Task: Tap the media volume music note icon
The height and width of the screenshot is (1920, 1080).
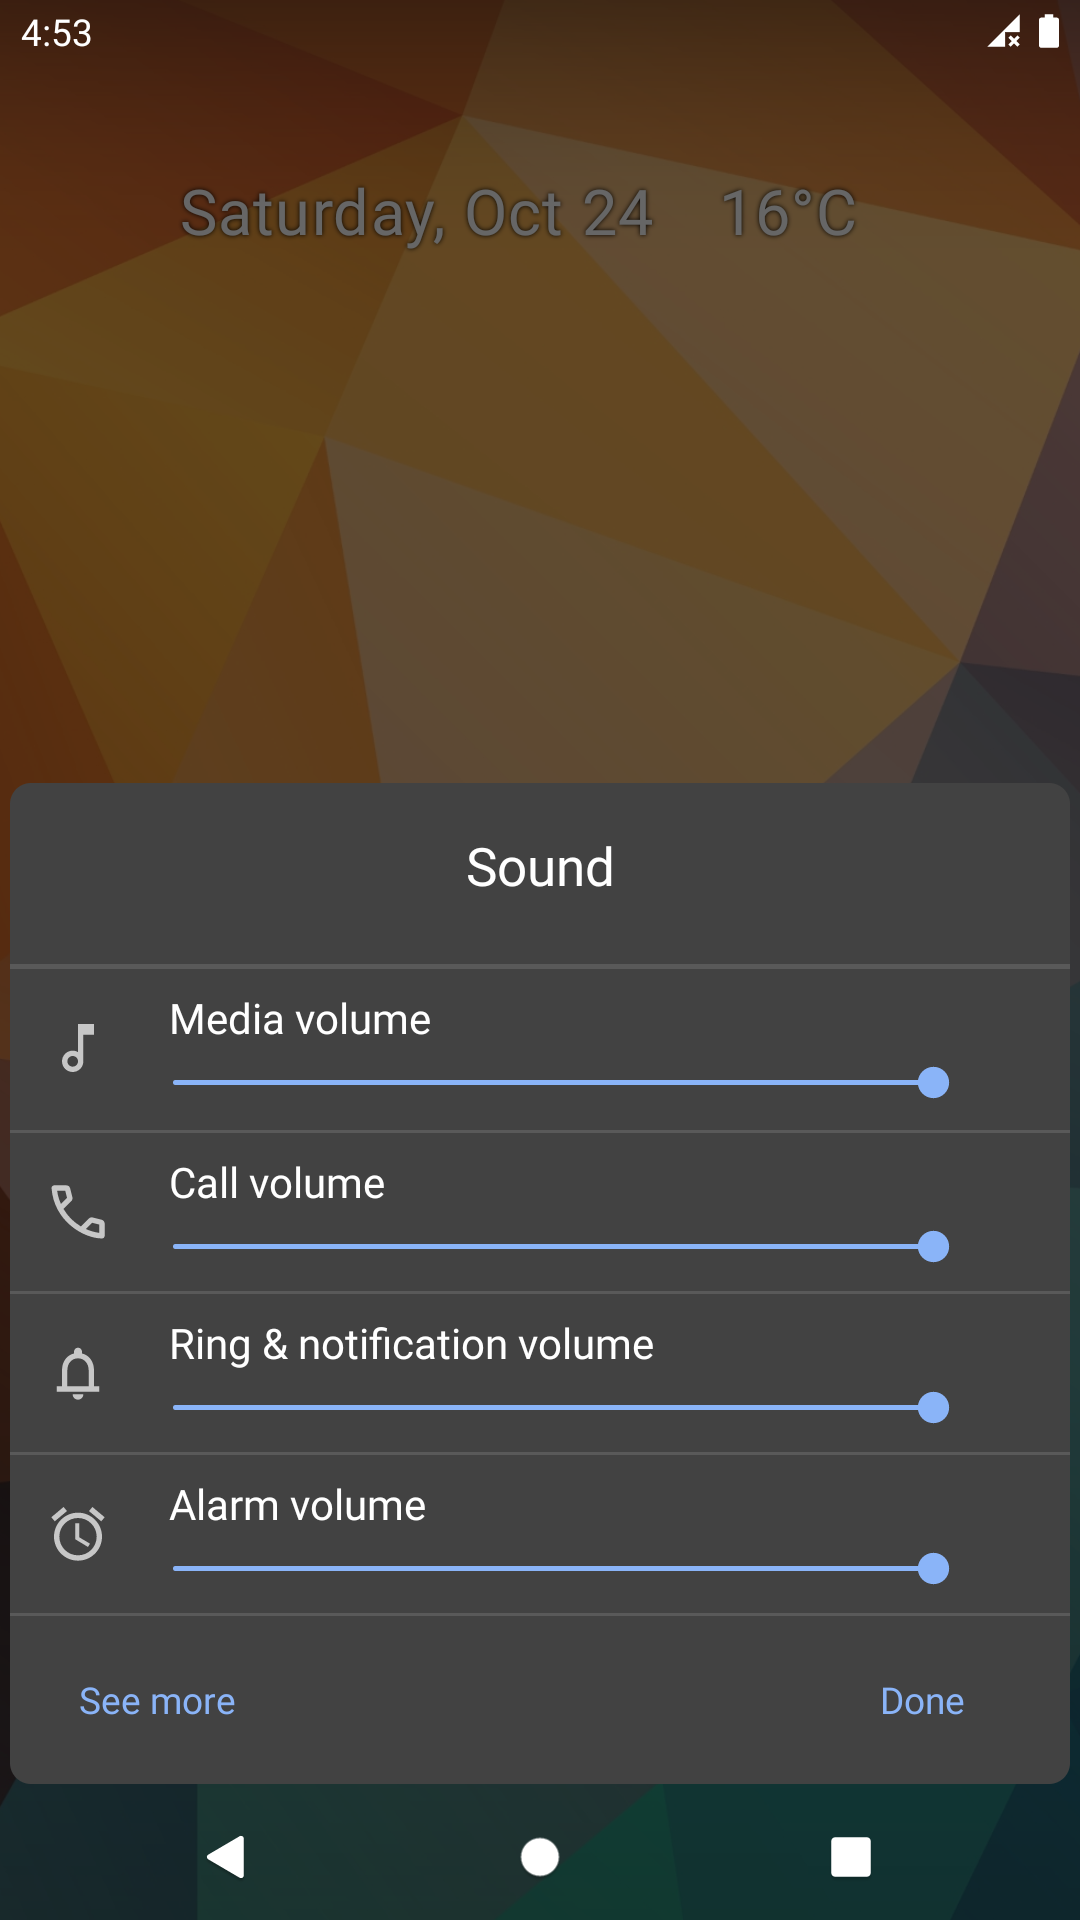Action: [78, 1048]
